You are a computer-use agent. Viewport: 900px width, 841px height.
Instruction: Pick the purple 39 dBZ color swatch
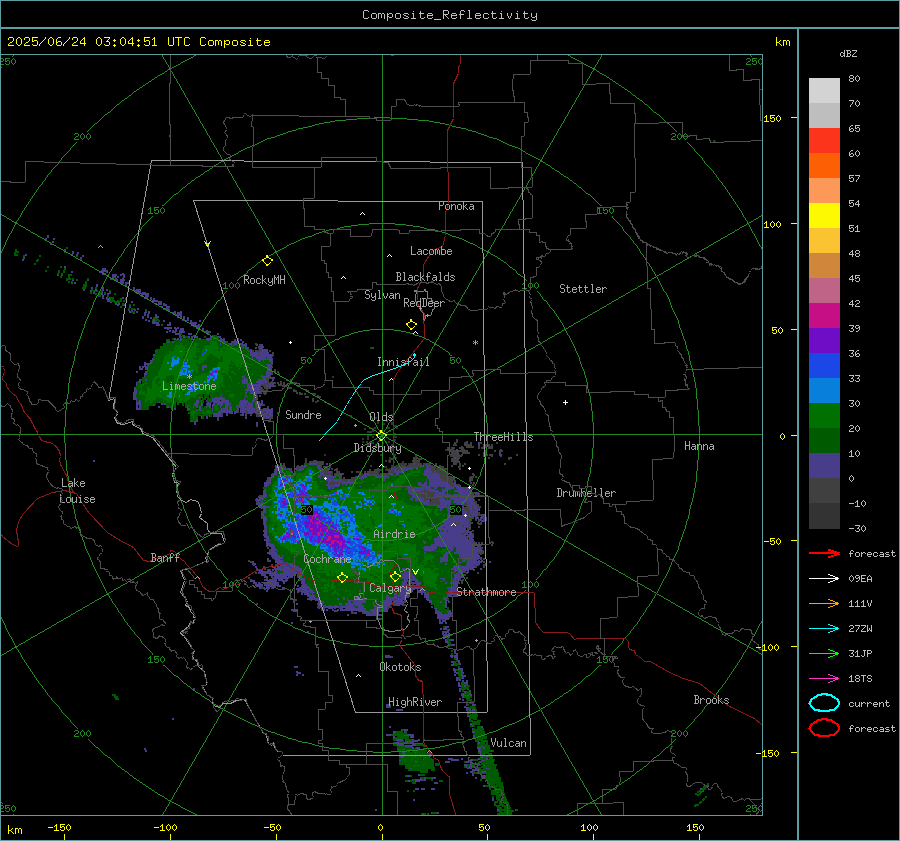pos(824,340)
